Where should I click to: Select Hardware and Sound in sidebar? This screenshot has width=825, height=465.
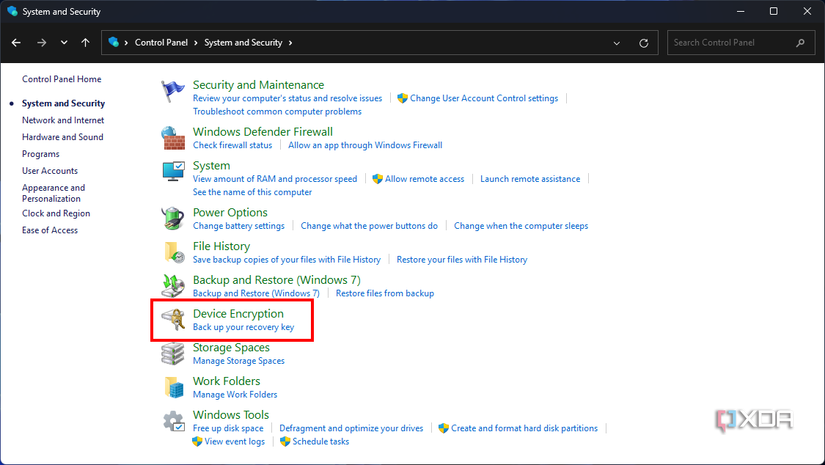tap(62, 137)
